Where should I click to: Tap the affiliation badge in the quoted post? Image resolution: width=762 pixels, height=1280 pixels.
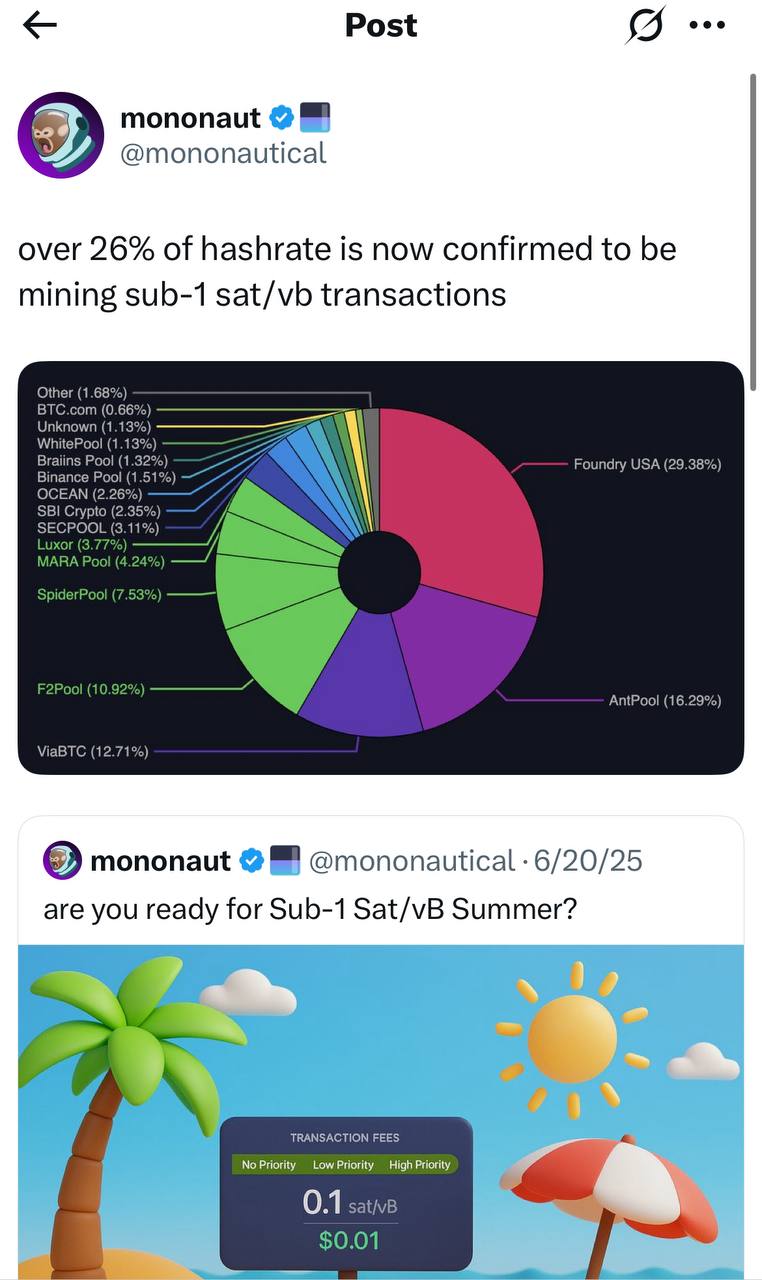click(x=285, y=860)
